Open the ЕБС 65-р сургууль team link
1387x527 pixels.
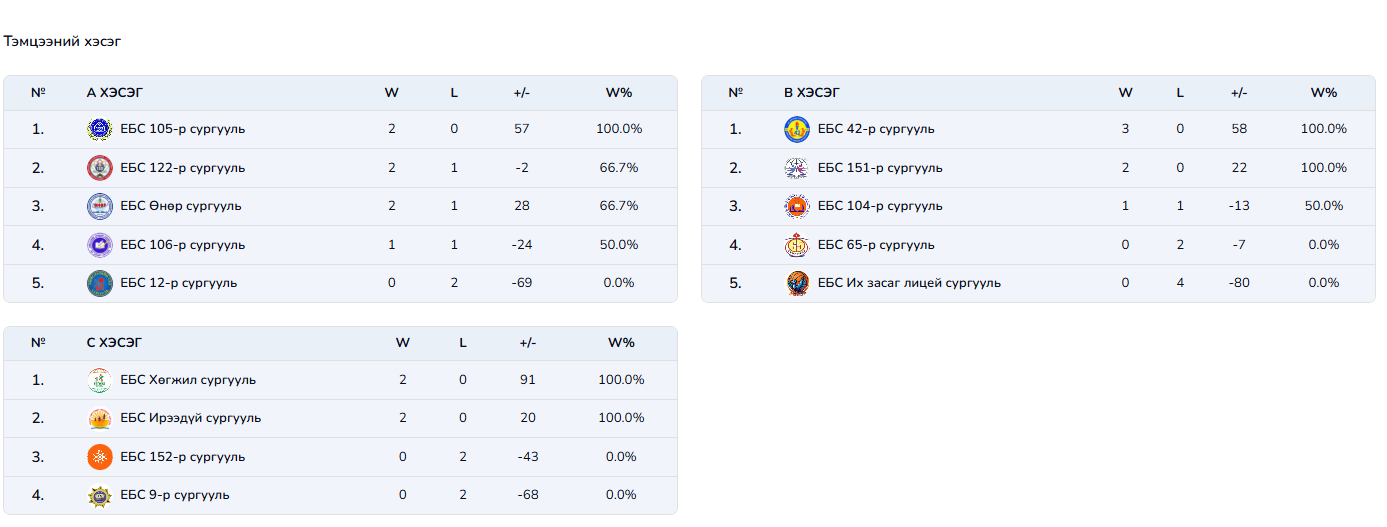click(875, 245)
